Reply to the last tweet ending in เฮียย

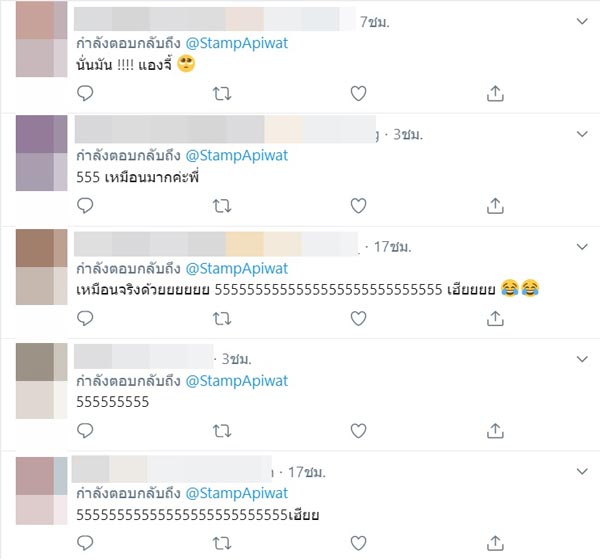pos(85,543)
